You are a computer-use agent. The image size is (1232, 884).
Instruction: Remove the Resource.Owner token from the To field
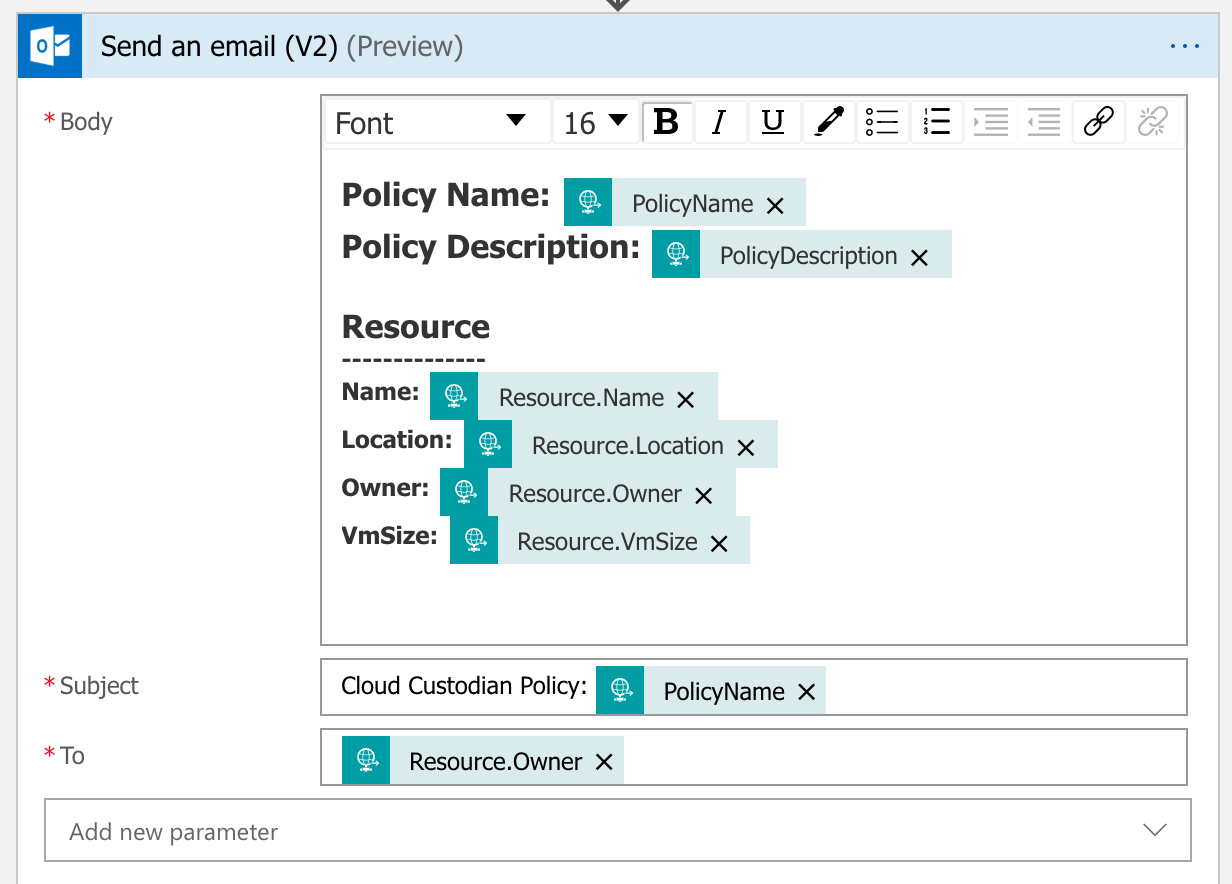coord(604,762)
